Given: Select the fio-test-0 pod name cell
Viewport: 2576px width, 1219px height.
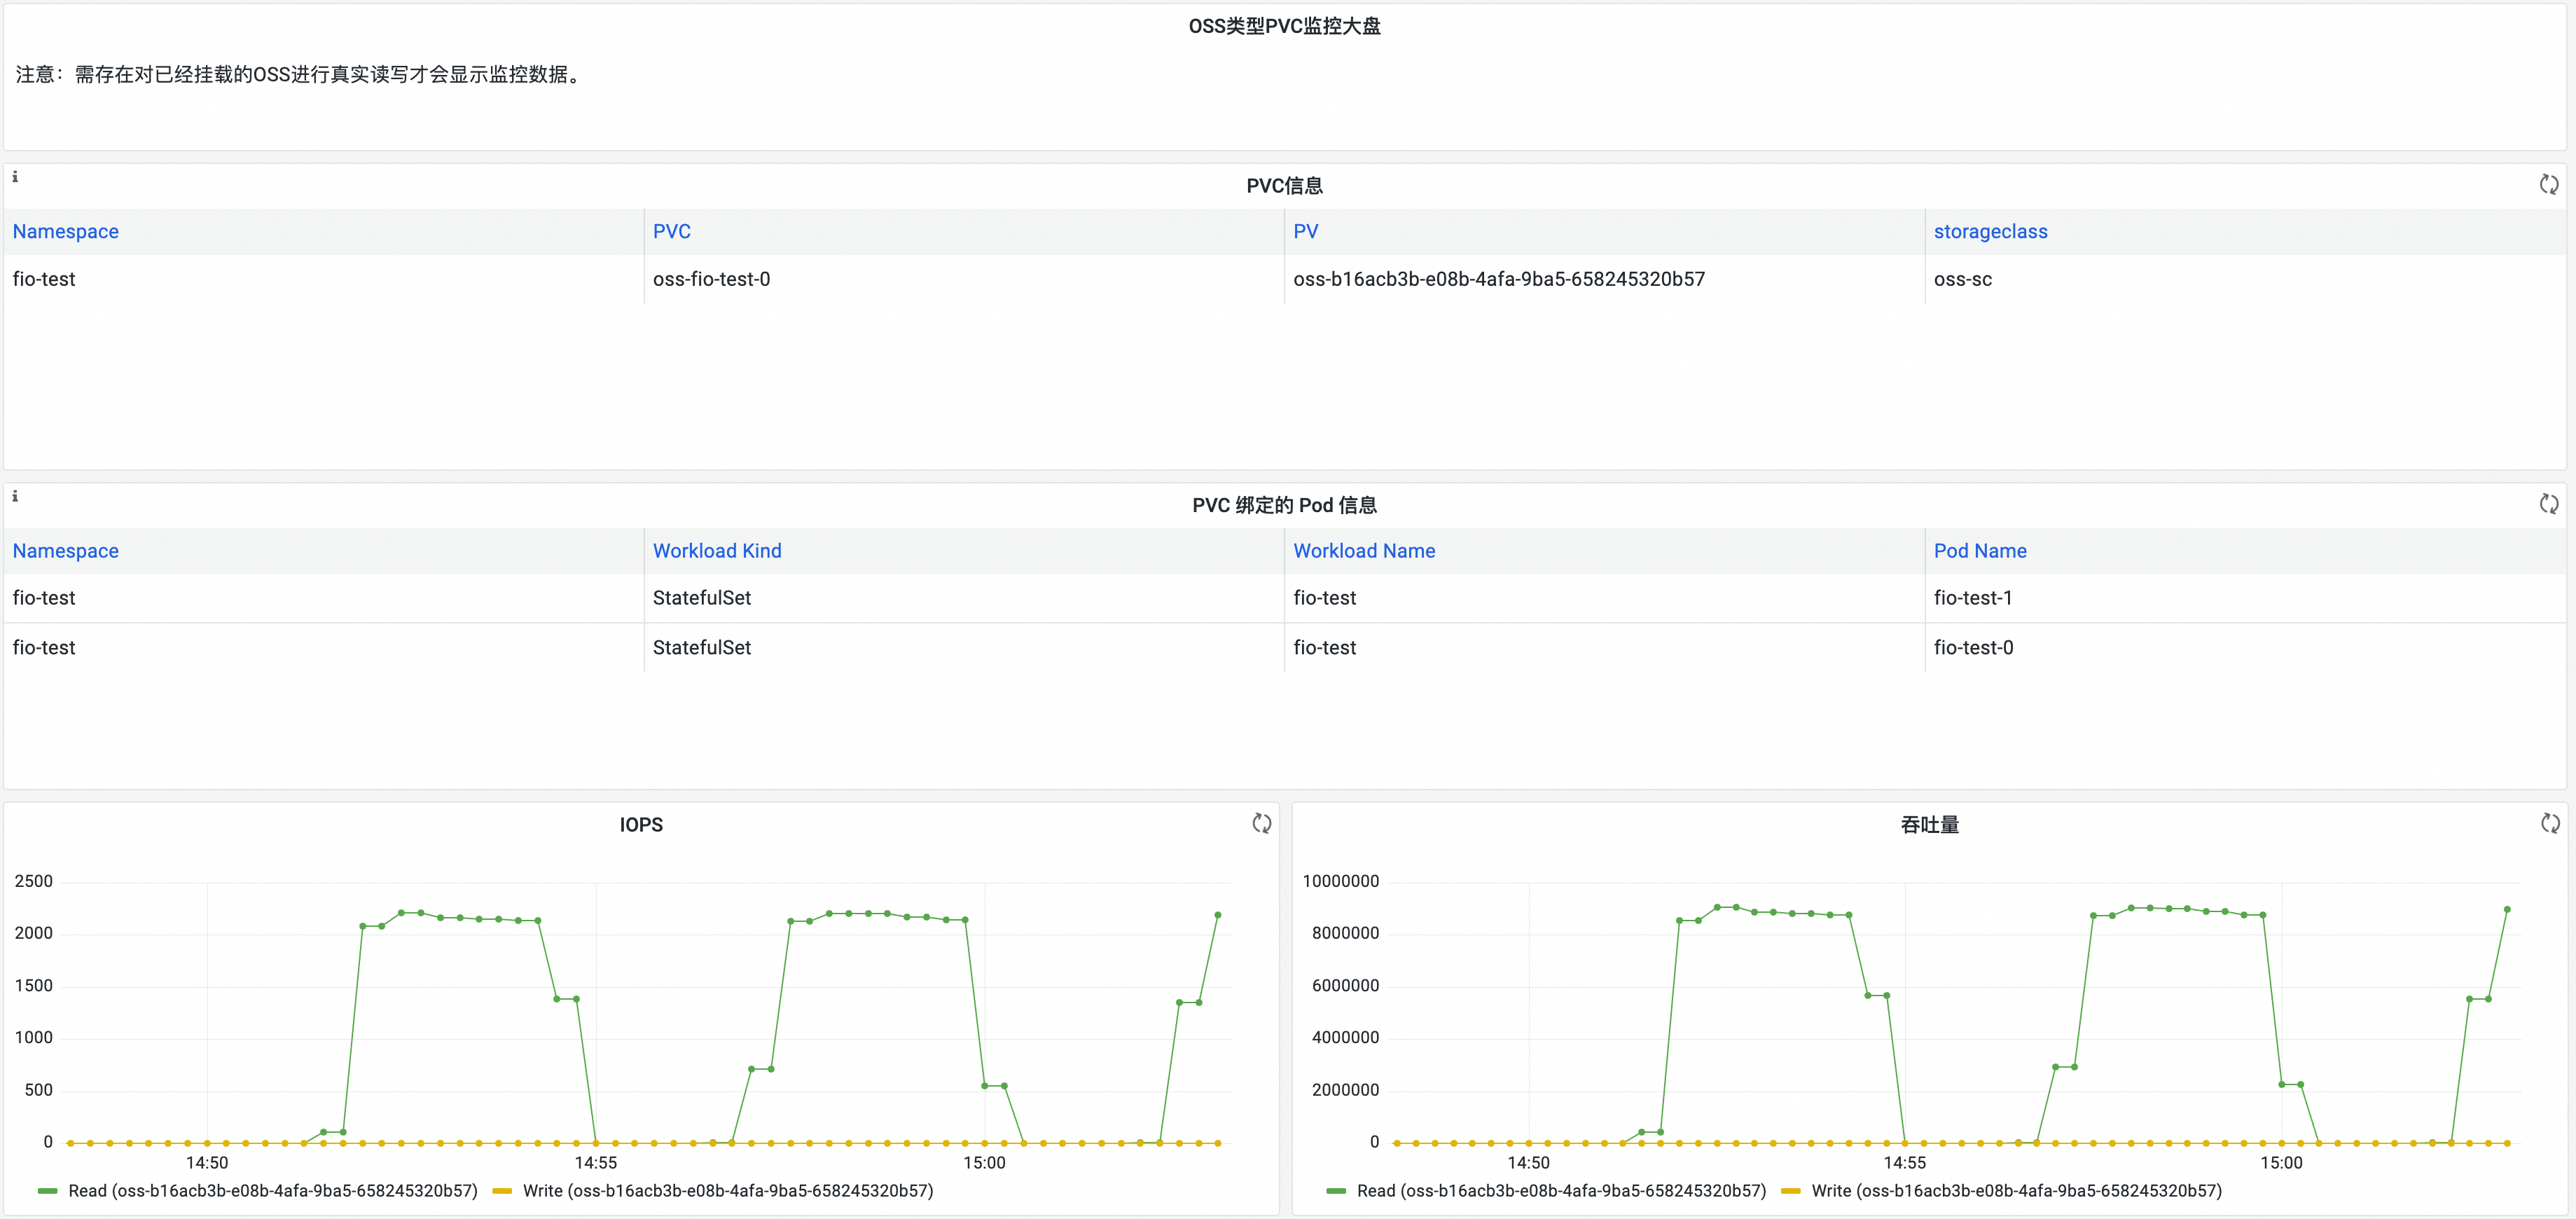Looking at the screenshot, I should tap(2245, 648).
